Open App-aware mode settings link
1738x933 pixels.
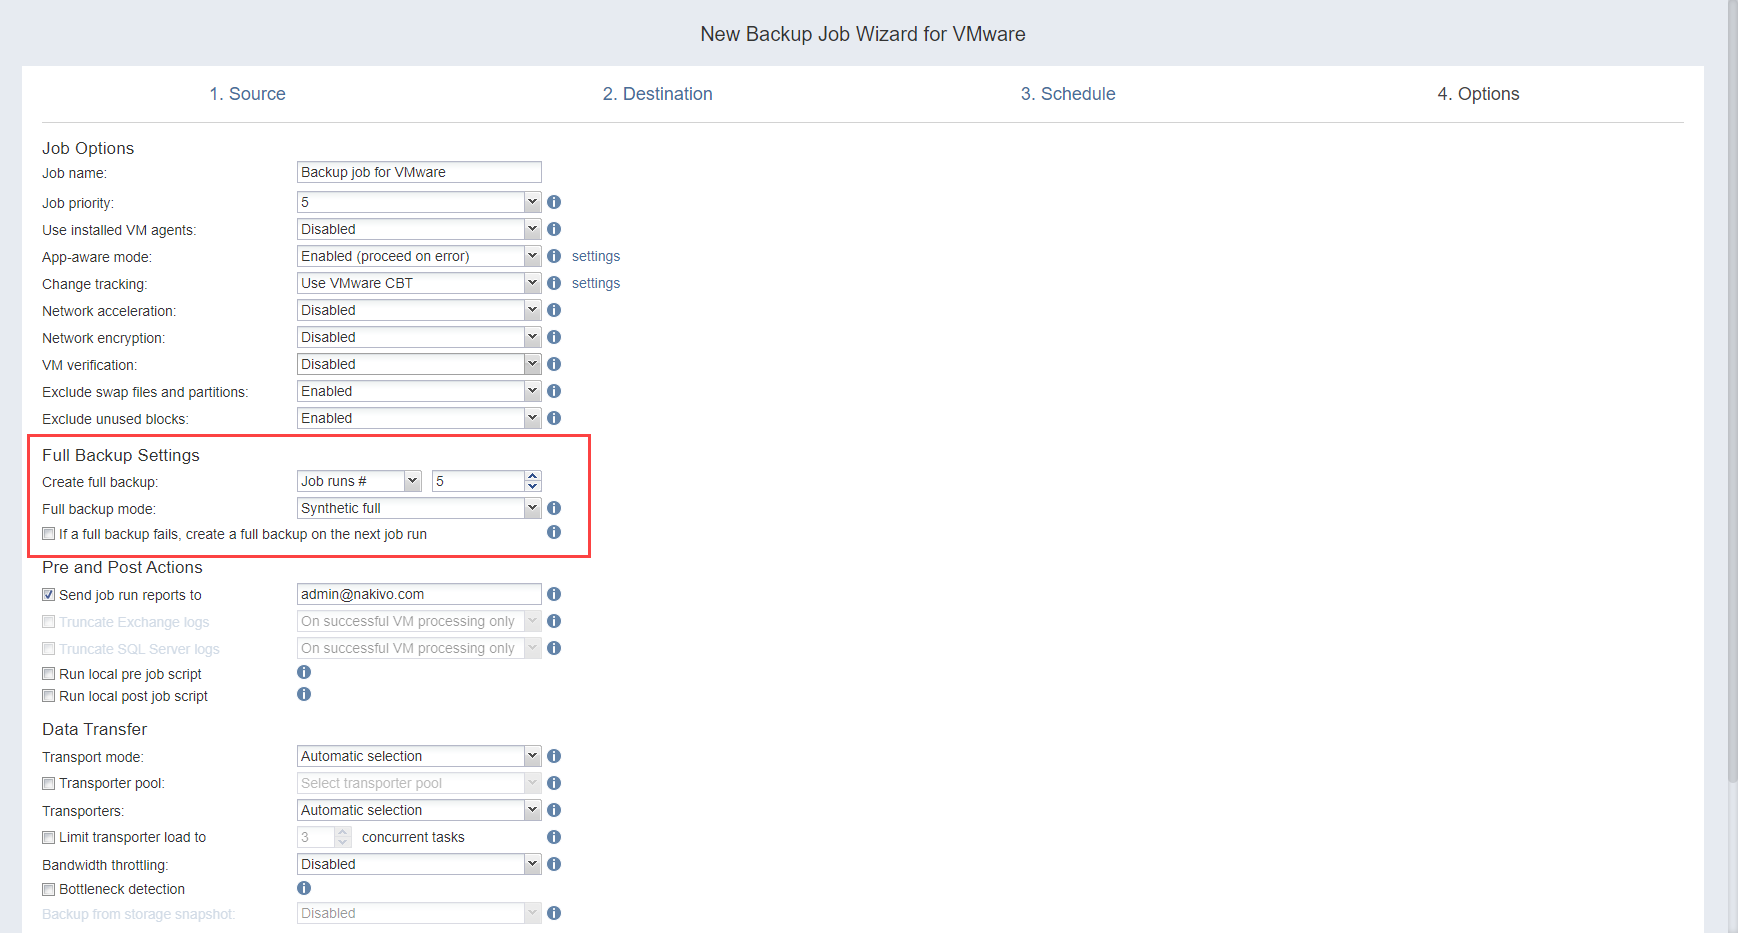click(596, 256)
